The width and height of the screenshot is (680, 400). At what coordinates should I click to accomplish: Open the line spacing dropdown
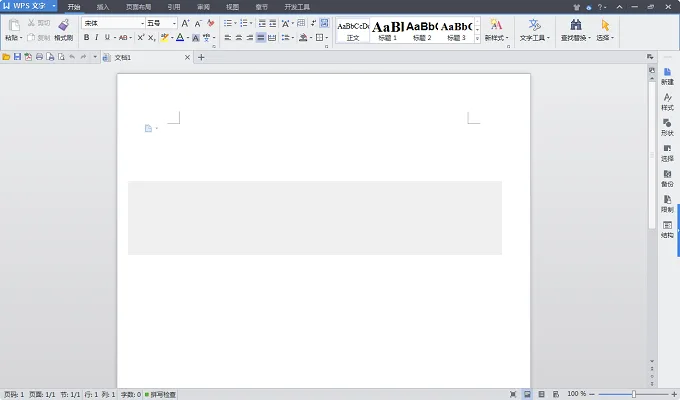(288, 38)
